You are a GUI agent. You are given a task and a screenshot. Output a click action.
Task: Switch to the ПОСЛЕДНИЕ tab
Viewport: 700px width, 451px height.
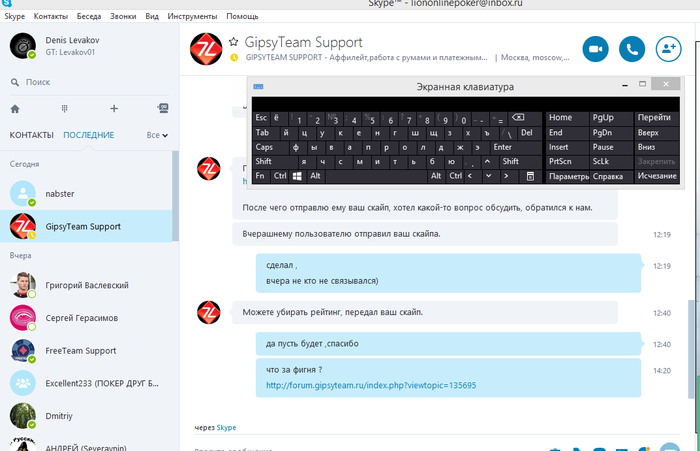(89, 135)
